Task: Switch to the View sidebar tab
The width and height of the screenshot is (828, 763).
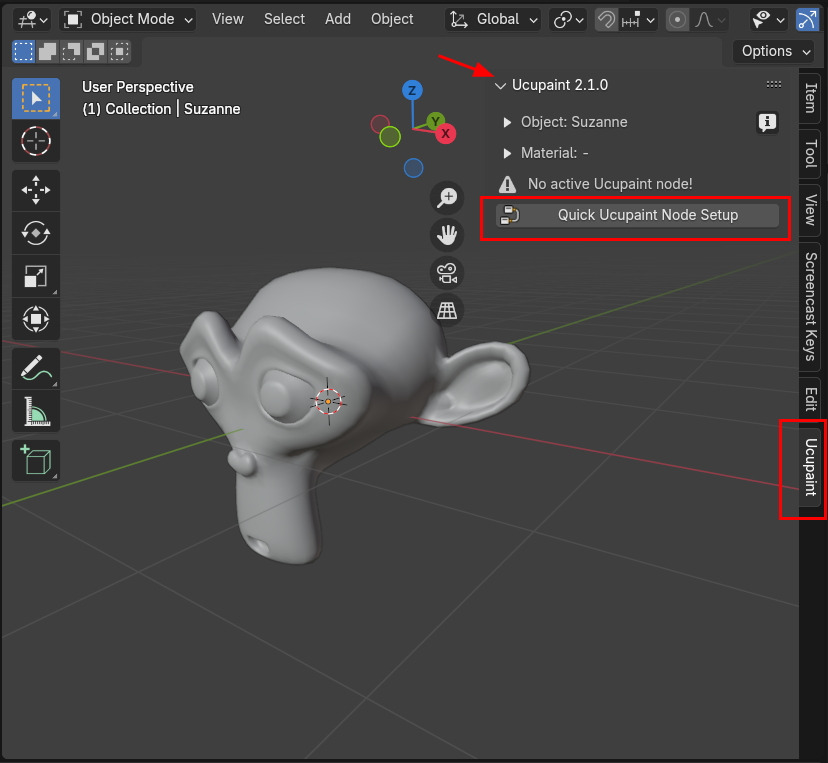Action: 810,210
